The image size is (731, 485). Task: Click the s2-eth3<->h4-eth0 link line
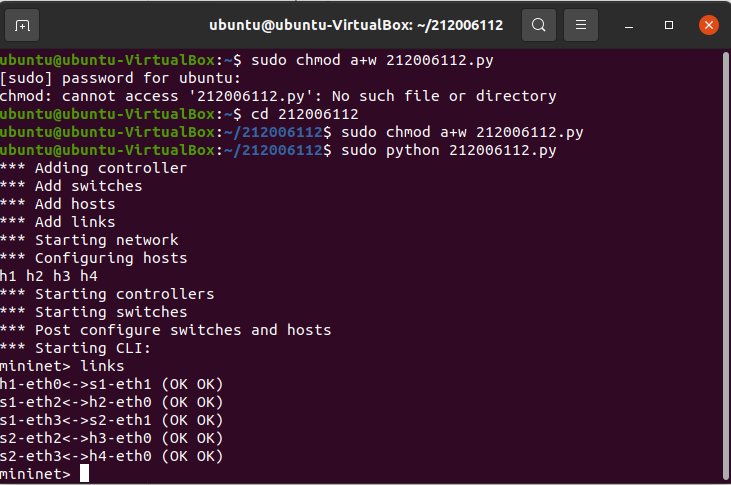coord(111,456)
